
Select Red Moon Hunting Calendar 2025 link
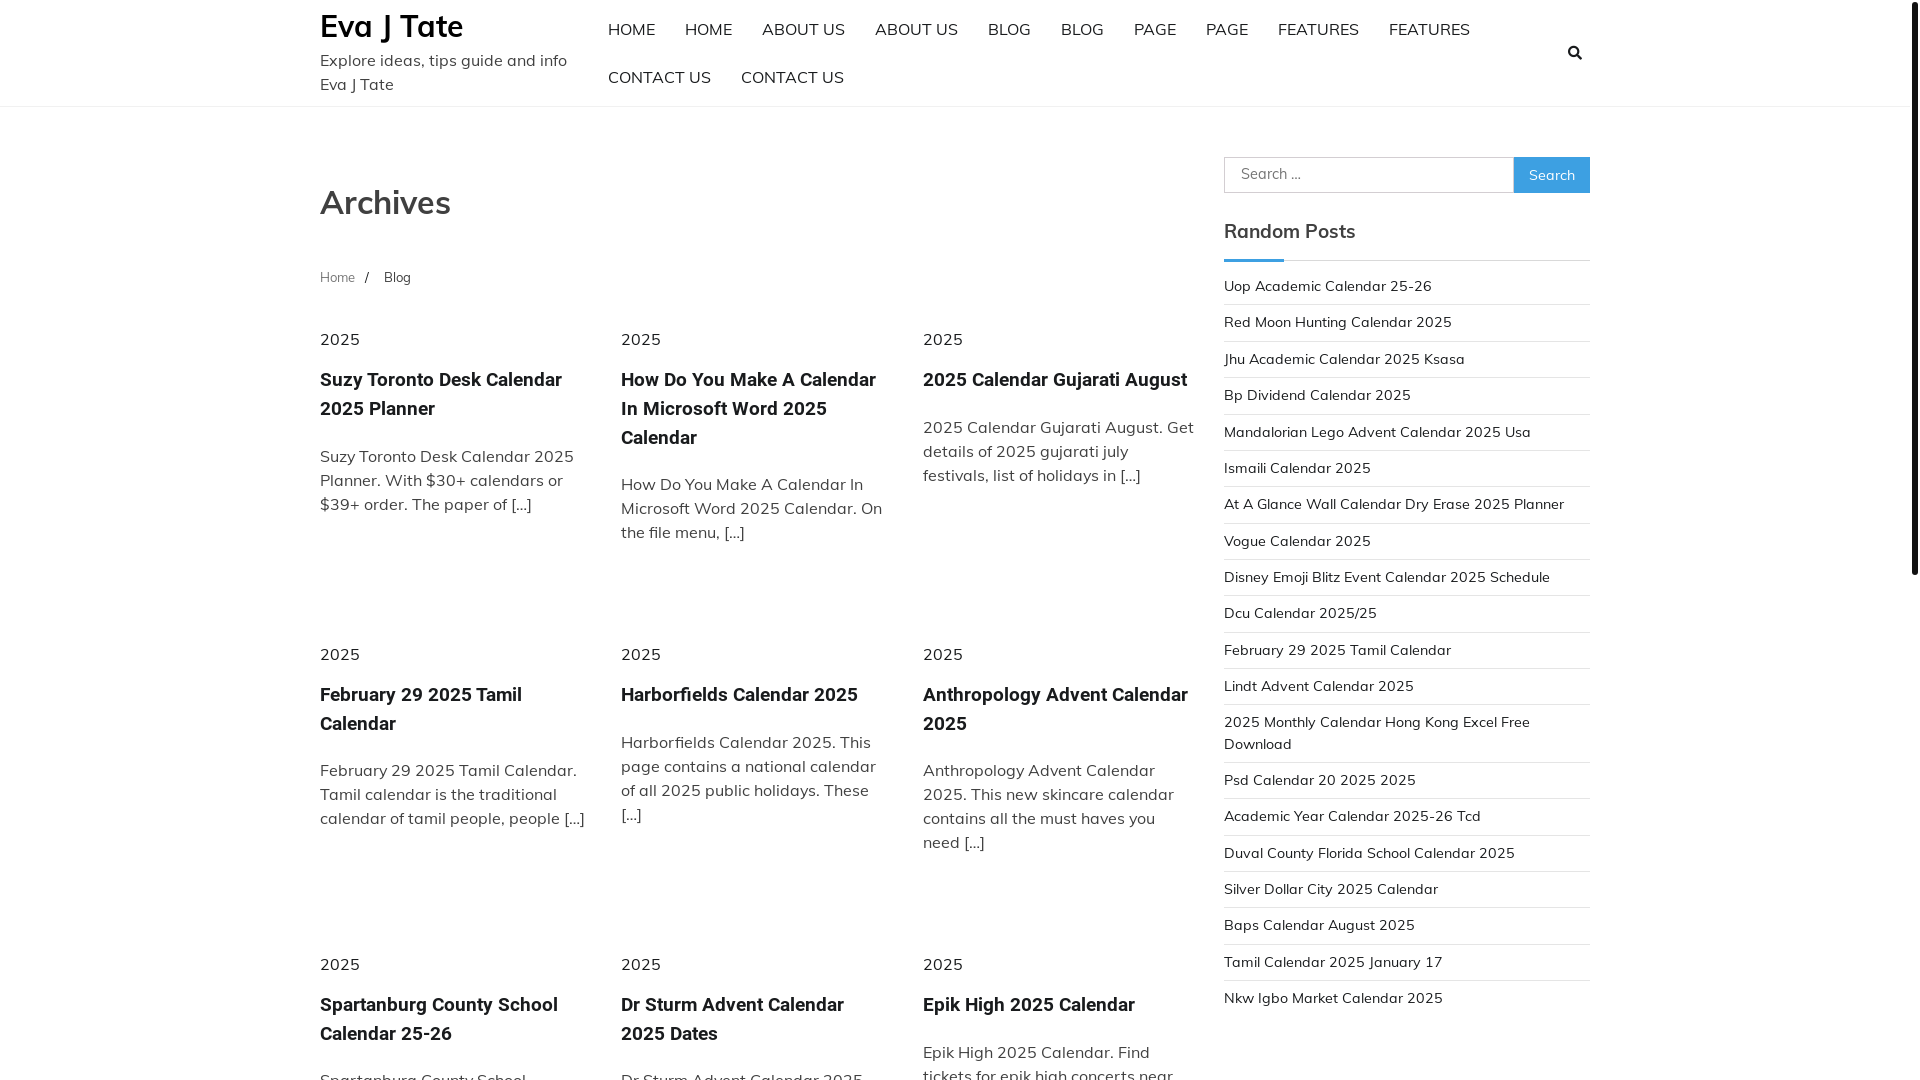pos(1338,322)
